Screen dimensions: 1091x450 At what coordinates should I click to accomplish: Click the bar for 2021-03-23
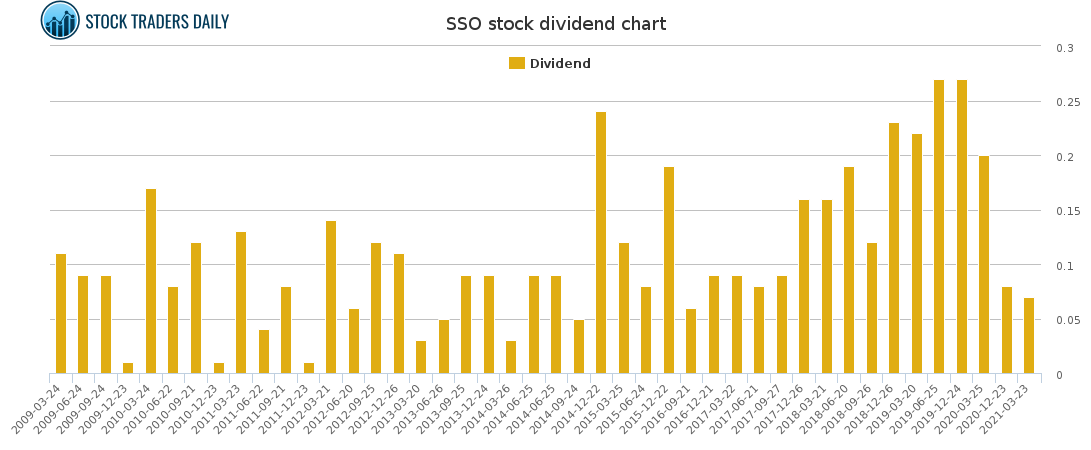[1029, 336]
